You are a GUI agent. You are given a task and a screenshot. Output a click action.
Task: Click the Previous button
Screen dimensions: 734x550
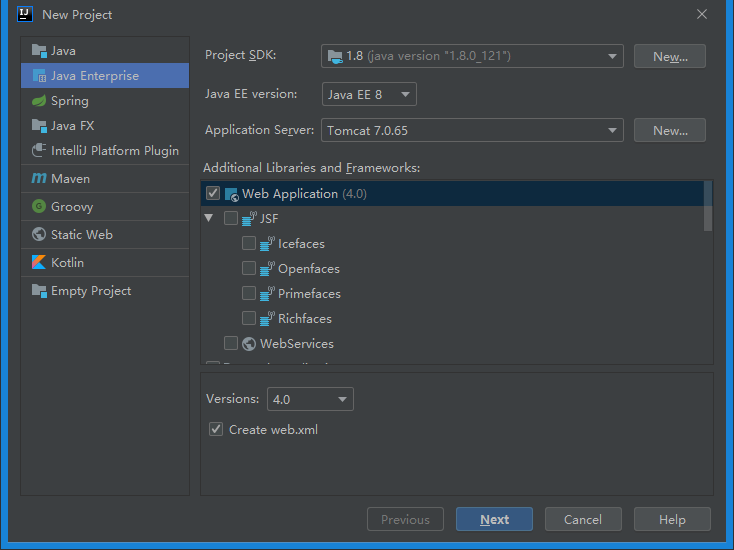pyautogui.click(x=405, y=519)
